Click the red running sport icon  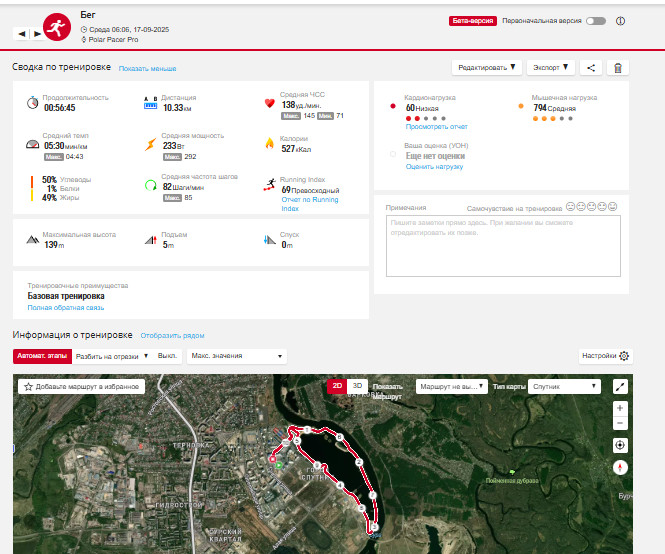[x=57, y=27]
